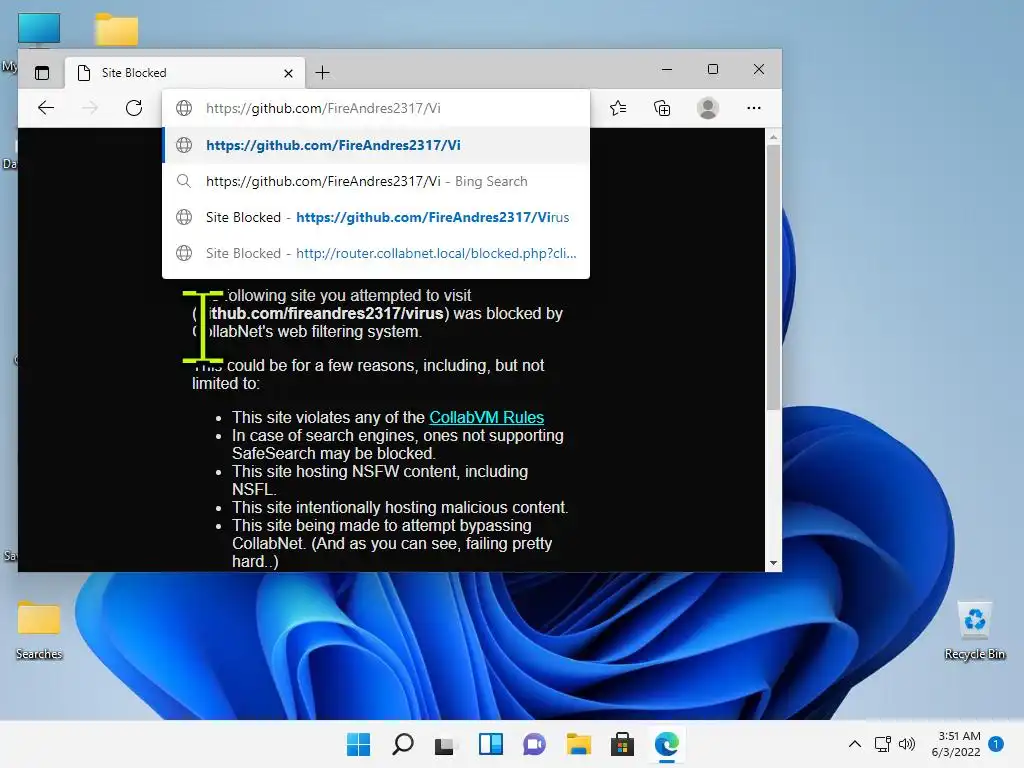The image size is (1024, 768).
Task: Close the Edge browser window
Action: click(758, 69)
